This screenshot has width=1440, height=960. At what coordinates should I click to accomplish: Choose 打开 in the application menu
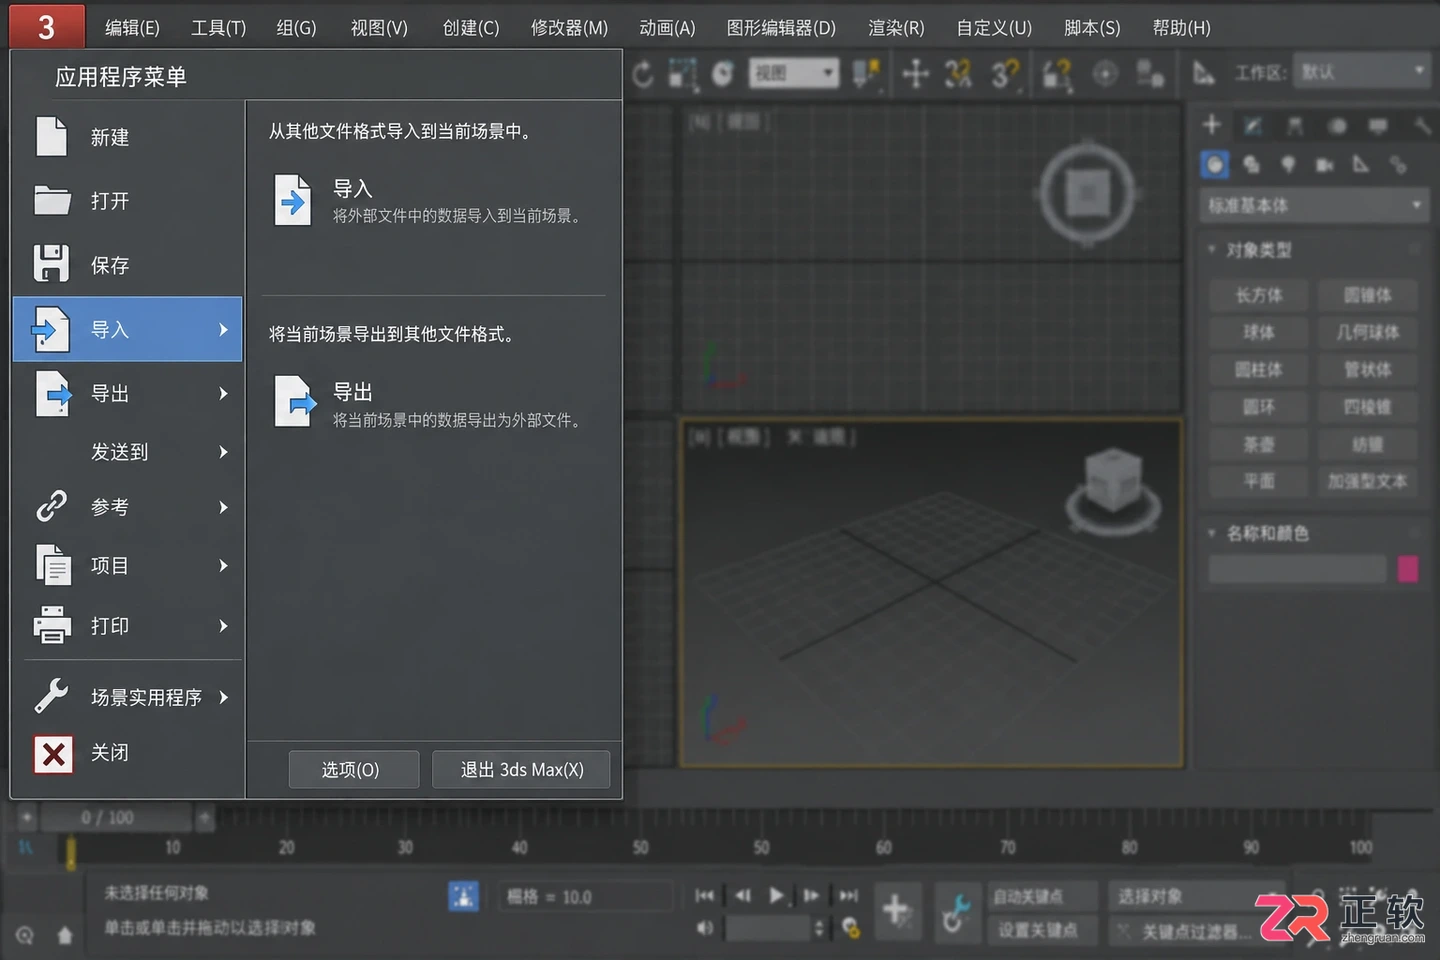coord(127,201)
